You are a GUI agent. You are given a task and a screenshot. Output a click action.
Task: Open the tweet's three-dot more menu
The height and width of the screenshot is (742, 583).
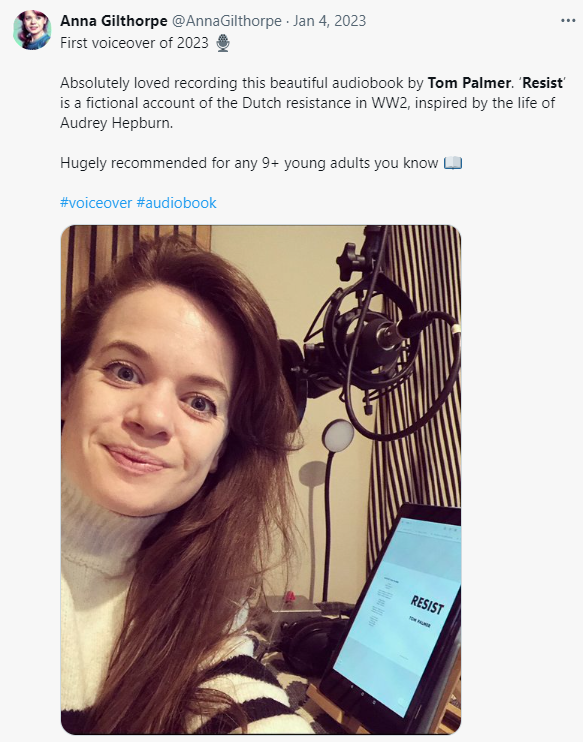(568, 21)
